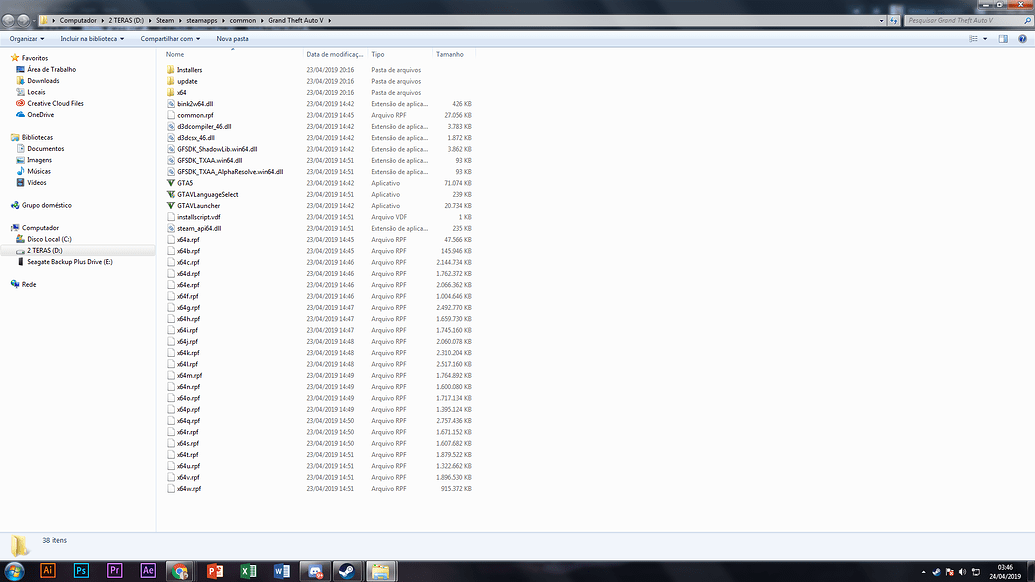Select Downloads in the Favoritos sidebar
The height and width of the screenshot is (582, 1035).
coord(44,81)
